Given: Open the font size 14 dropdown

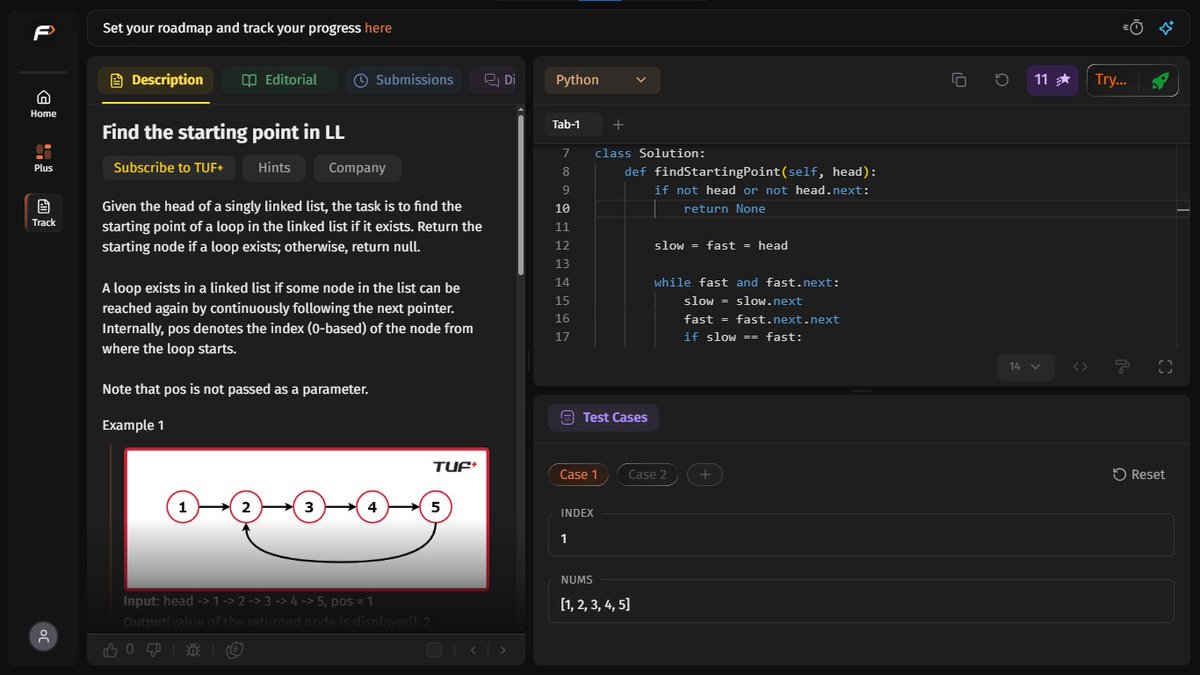Looking at the screenshot, I should tap(1025, 367).
